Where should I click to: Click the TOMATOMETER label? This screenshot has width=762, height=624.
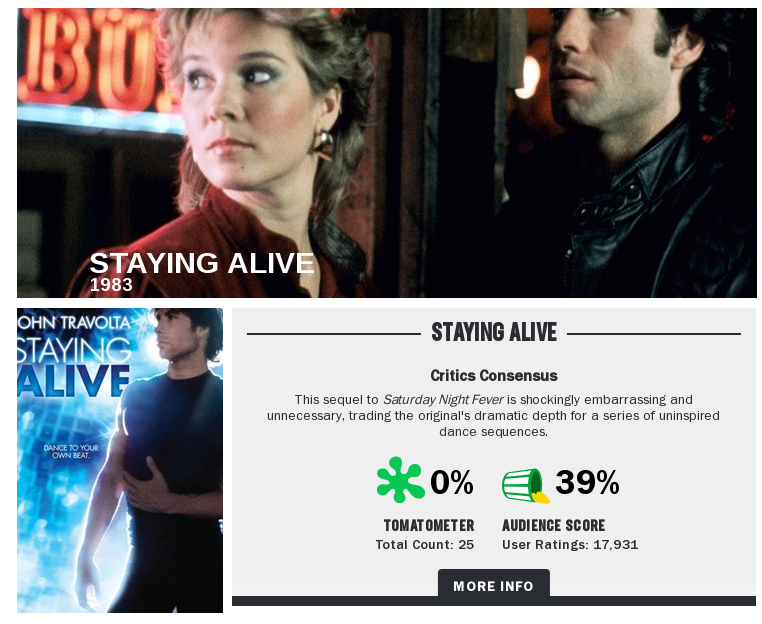429,525
